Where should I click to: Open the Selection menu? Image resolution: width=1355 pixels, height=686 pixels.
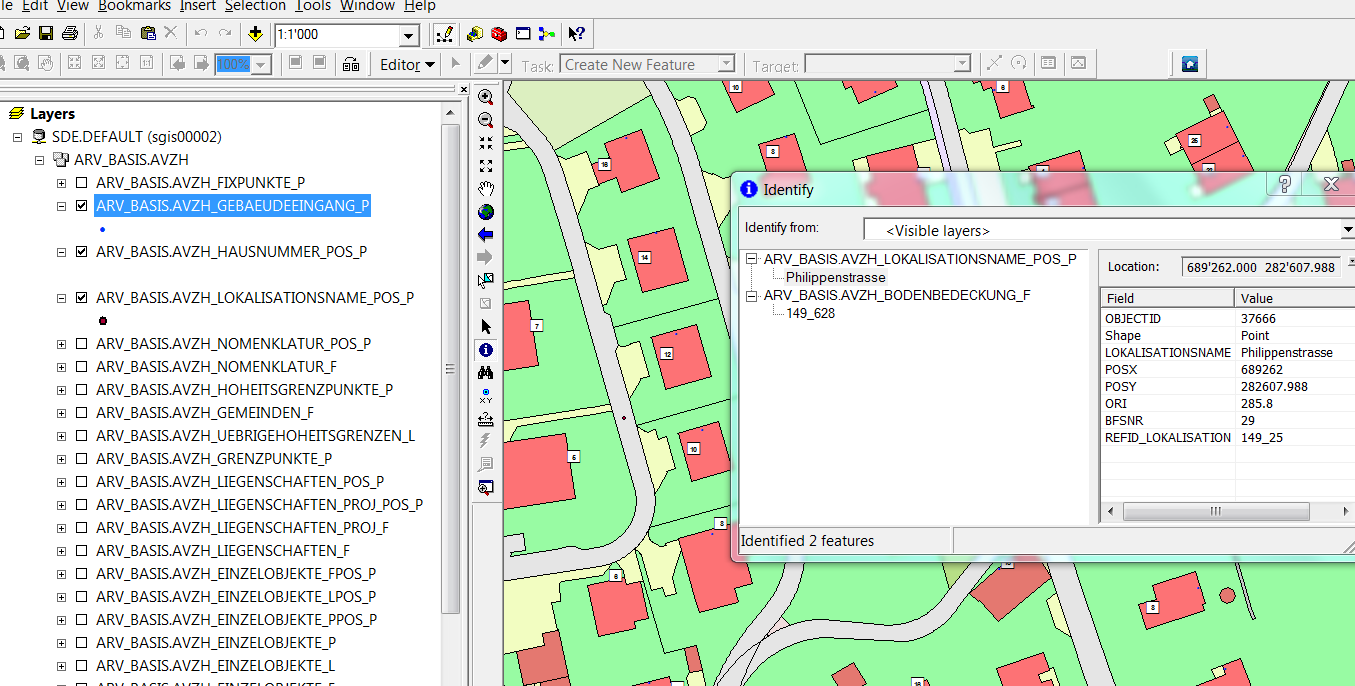point(255,6)
